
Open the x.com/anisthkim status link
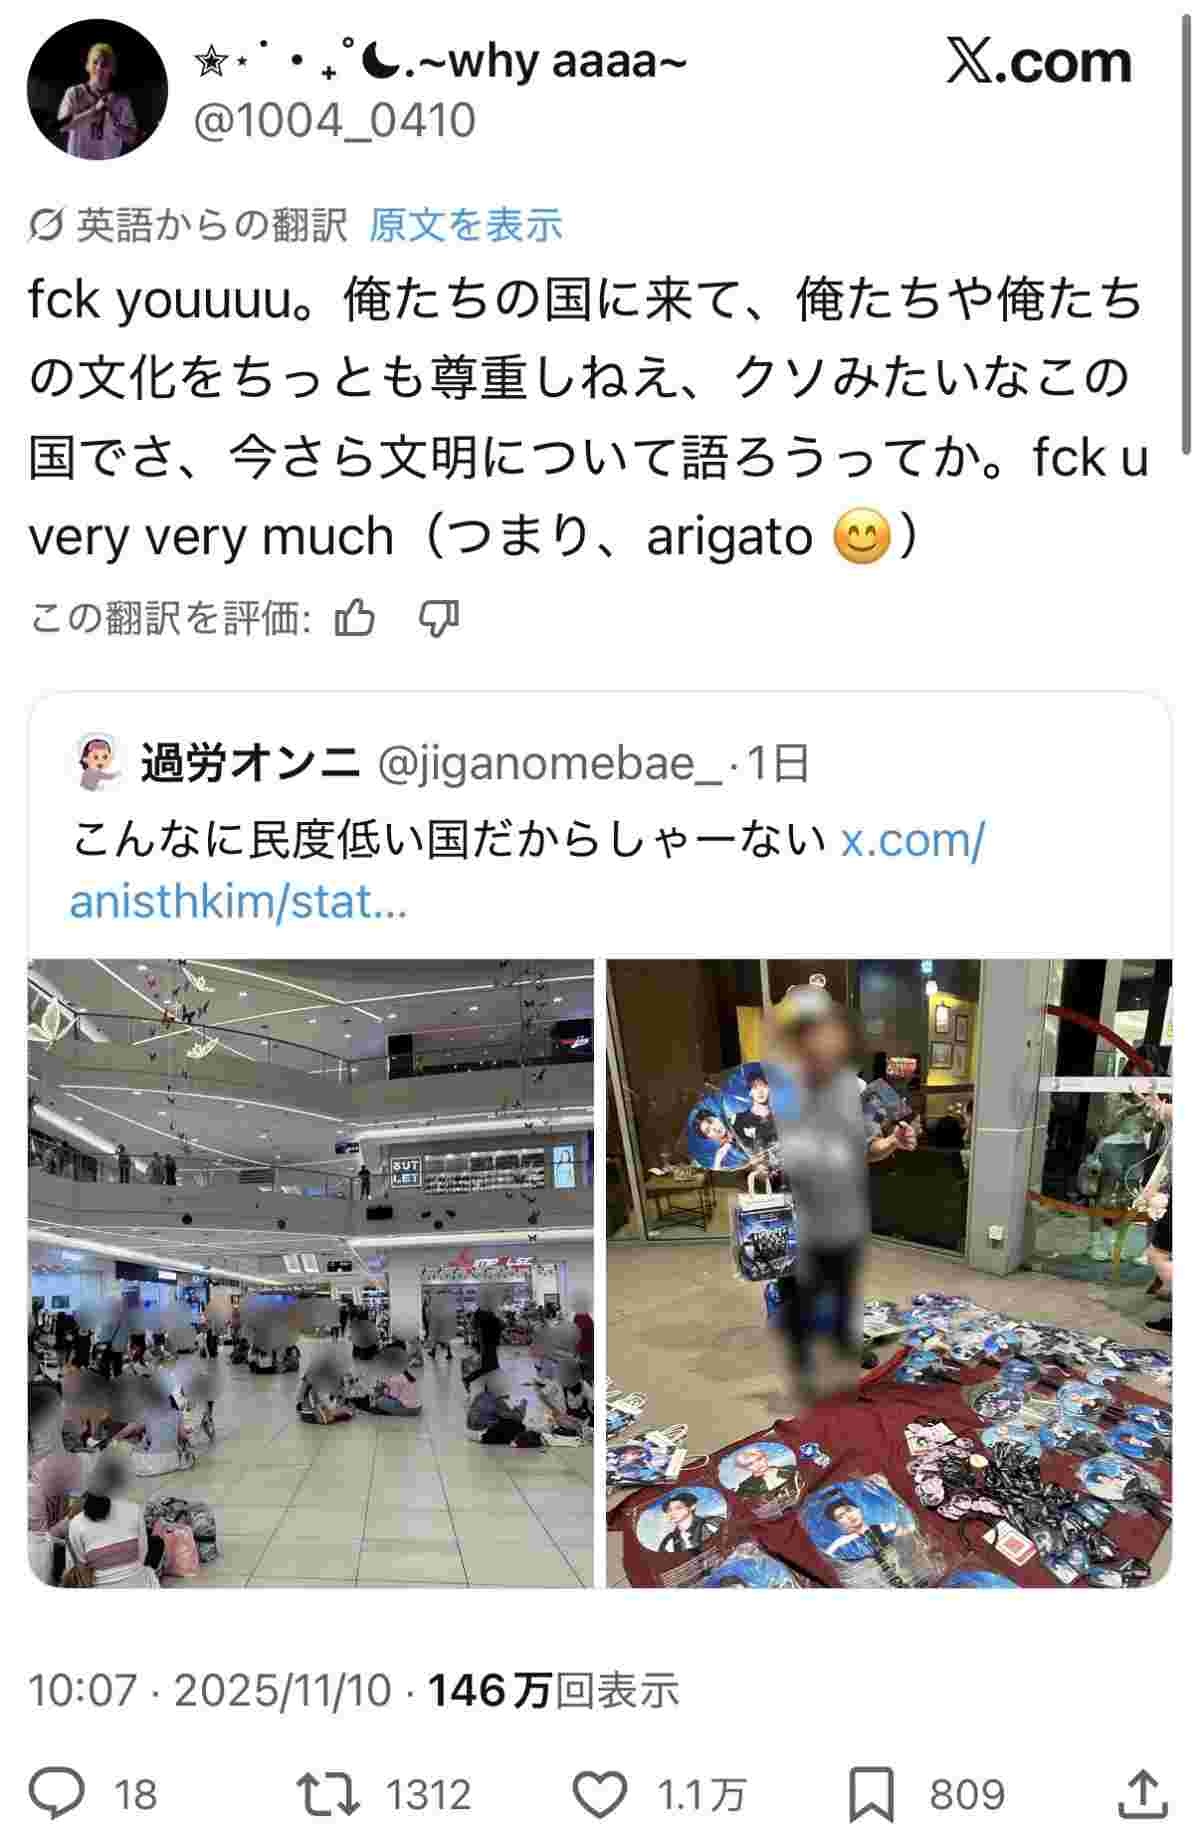tap(526, 870)
